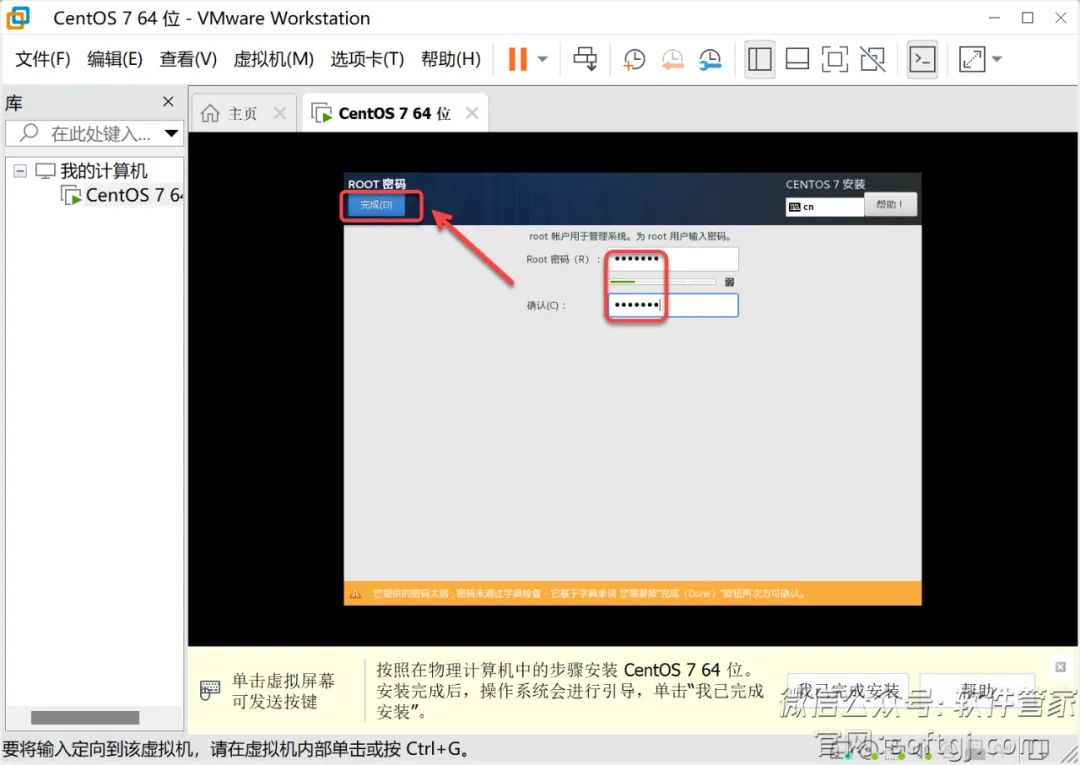This screenshot has width=1080, height=765.
Task: Close the VMware Workstation window
Action: click(1061, 18)
